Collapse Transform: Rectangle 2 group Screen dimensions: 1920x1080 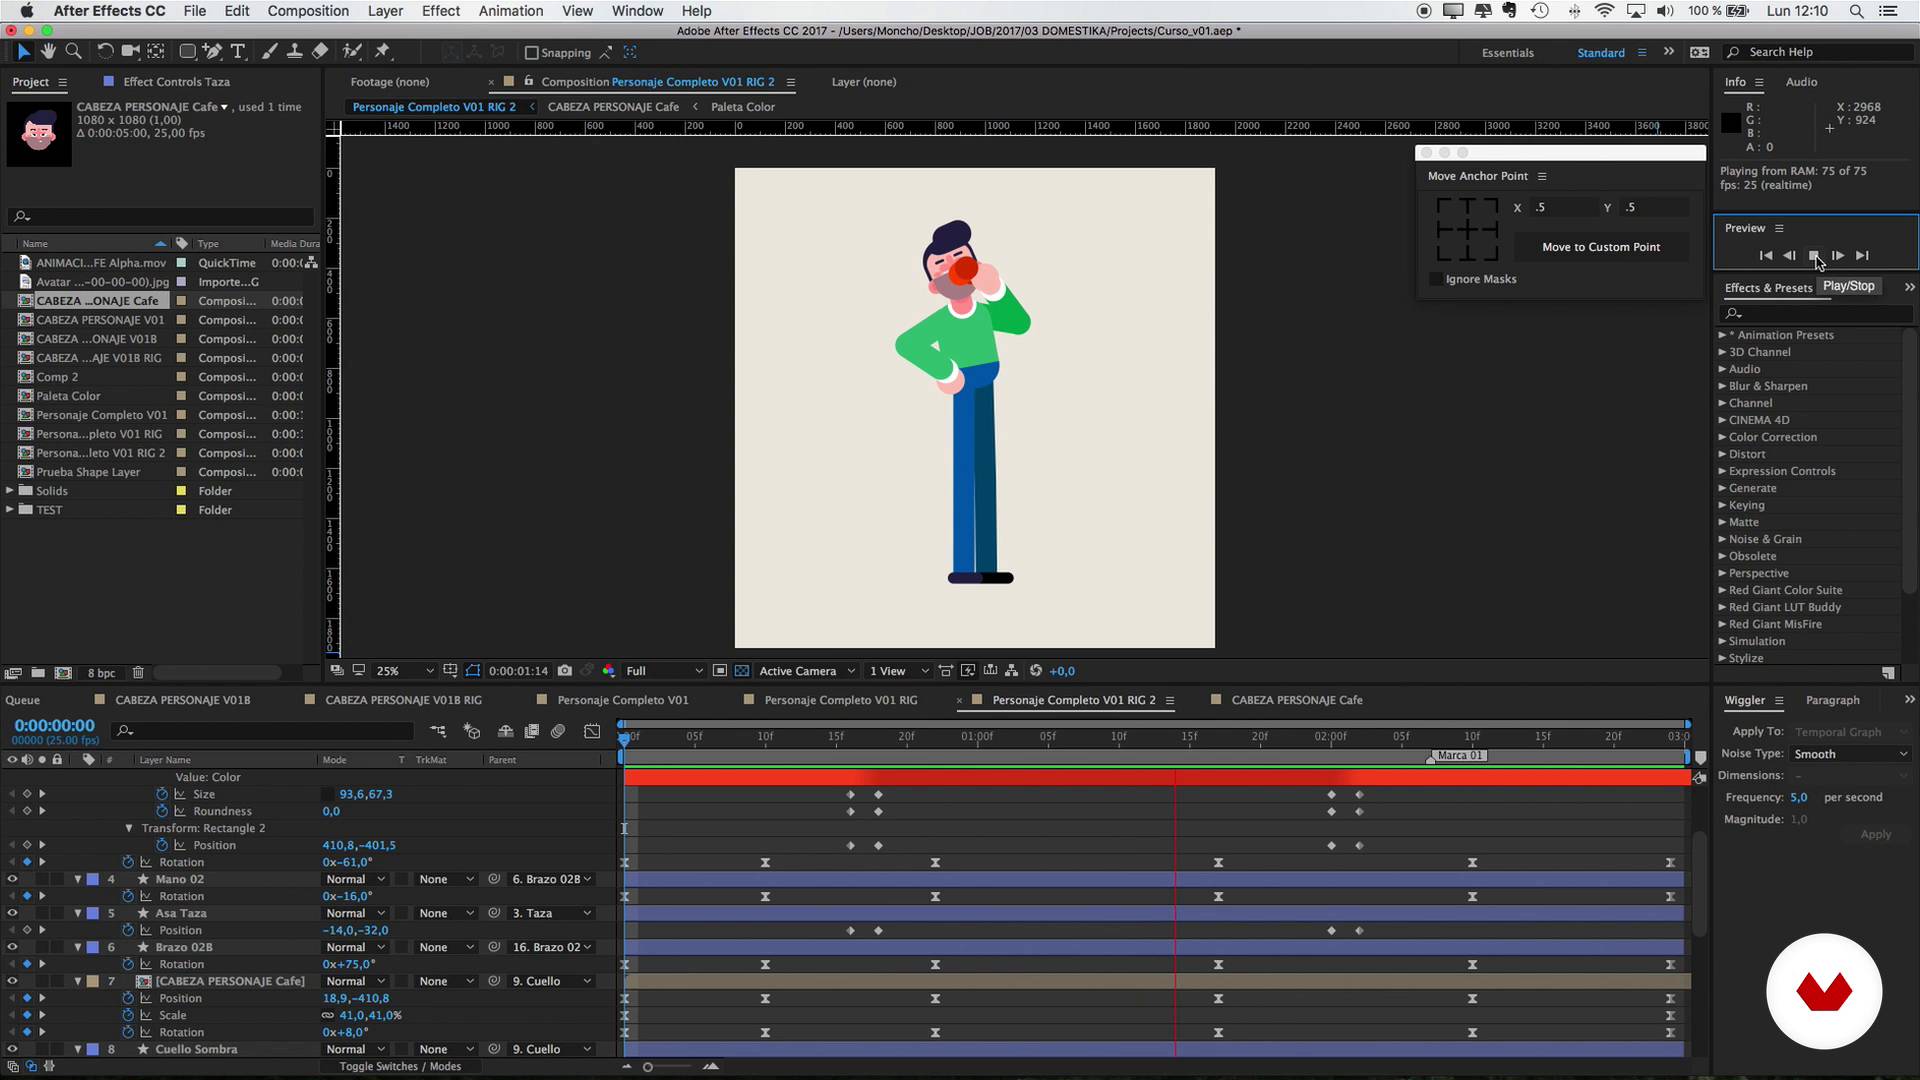pyautogui.click(x=129, y=828)
